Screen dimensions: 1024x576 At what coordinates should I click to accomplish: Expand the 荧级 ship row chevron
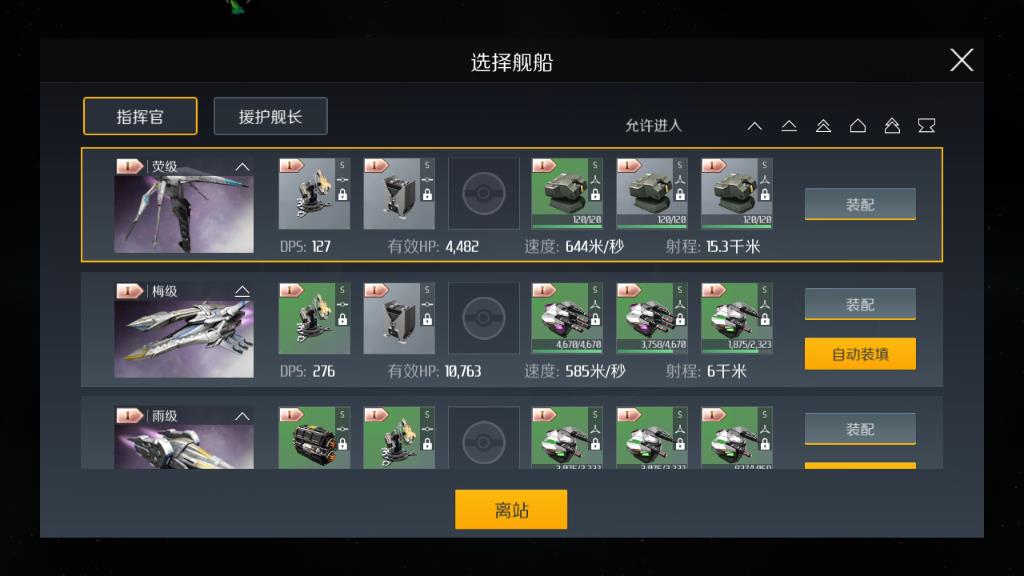(x=242, y=167)
